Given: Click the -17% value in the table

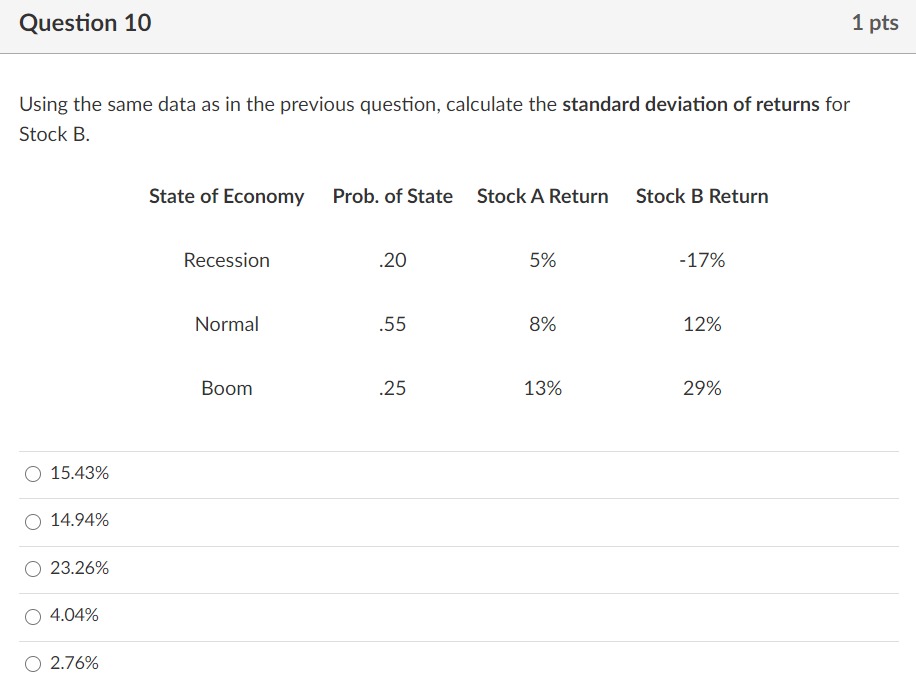Looking at the screenshot, I should [700, 260].
